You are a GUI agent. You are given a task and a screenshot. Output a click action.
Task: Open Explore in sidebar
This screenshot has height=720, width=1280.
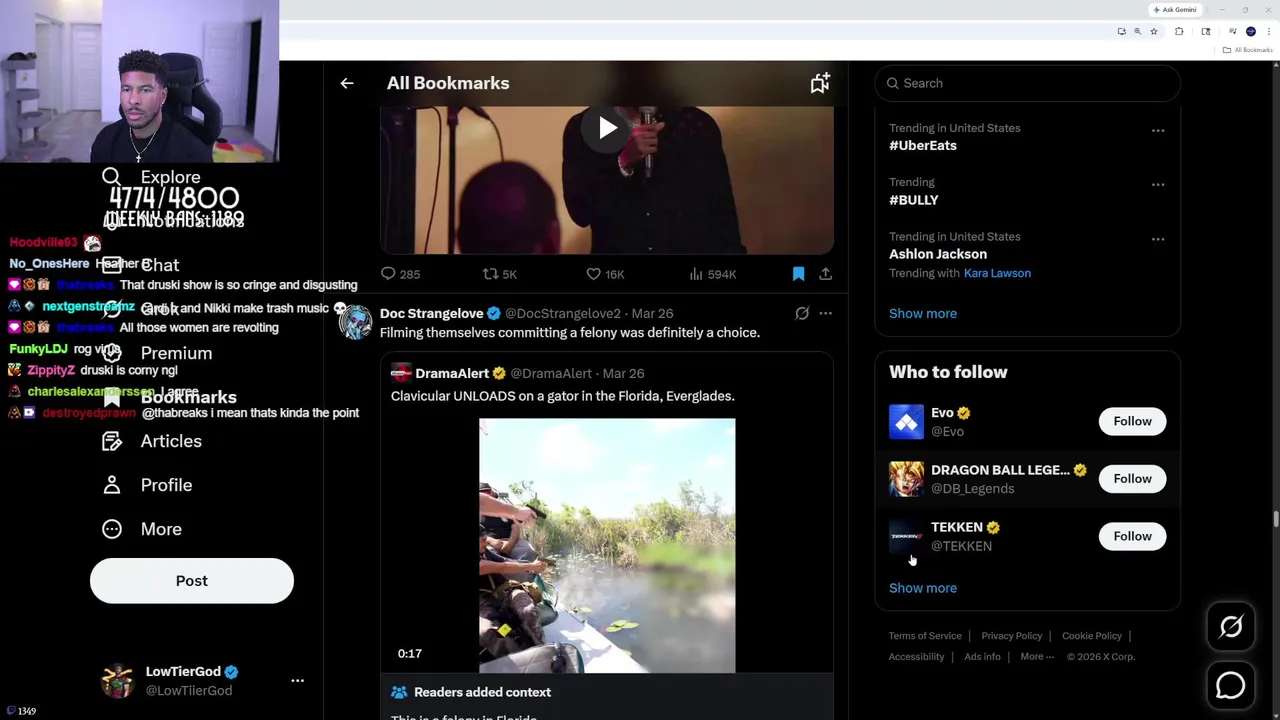pos(152,177)
